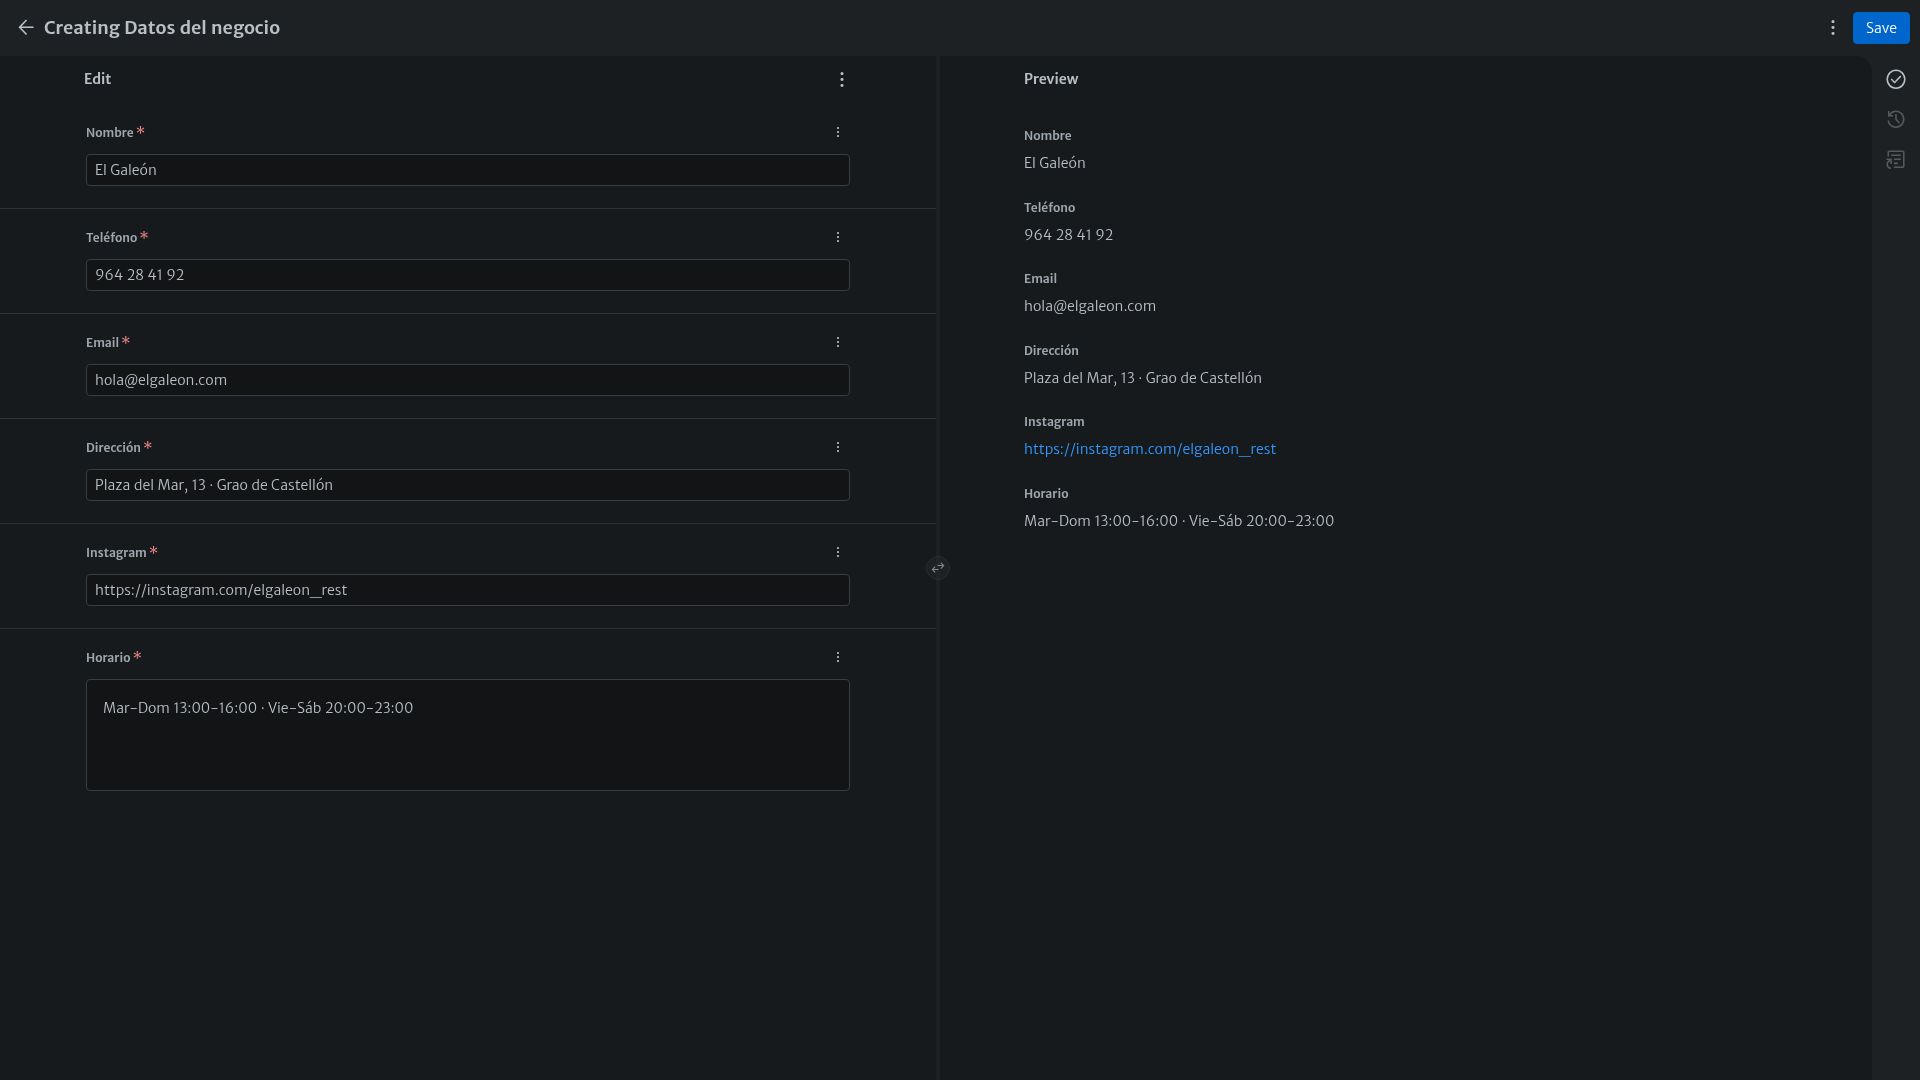Select the Mar–Dom schedule text in Preview
The width and height of the screenshot is (1920, 1080).
click(1179, 521)
